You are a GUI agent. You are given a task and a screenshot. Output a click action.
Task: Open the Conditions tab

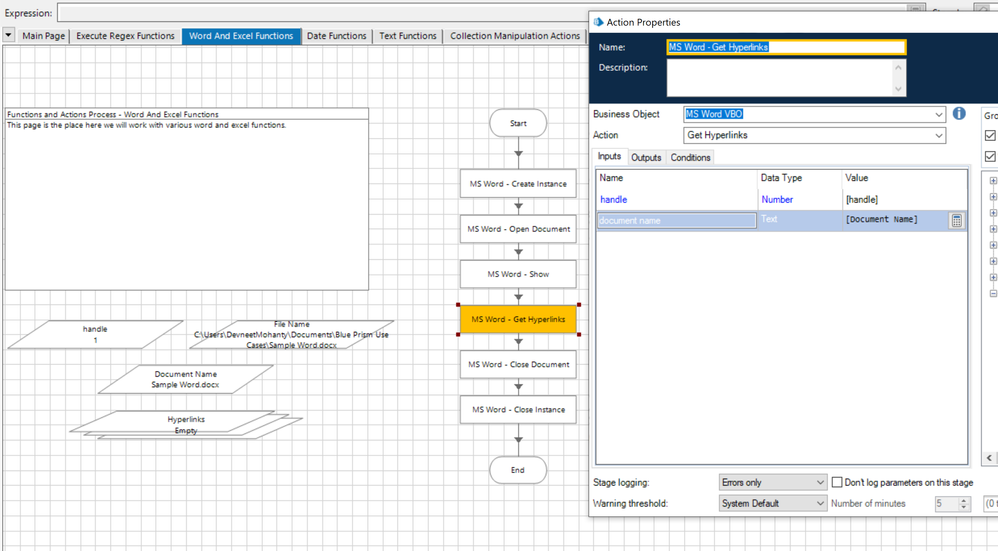coord(690,158)
